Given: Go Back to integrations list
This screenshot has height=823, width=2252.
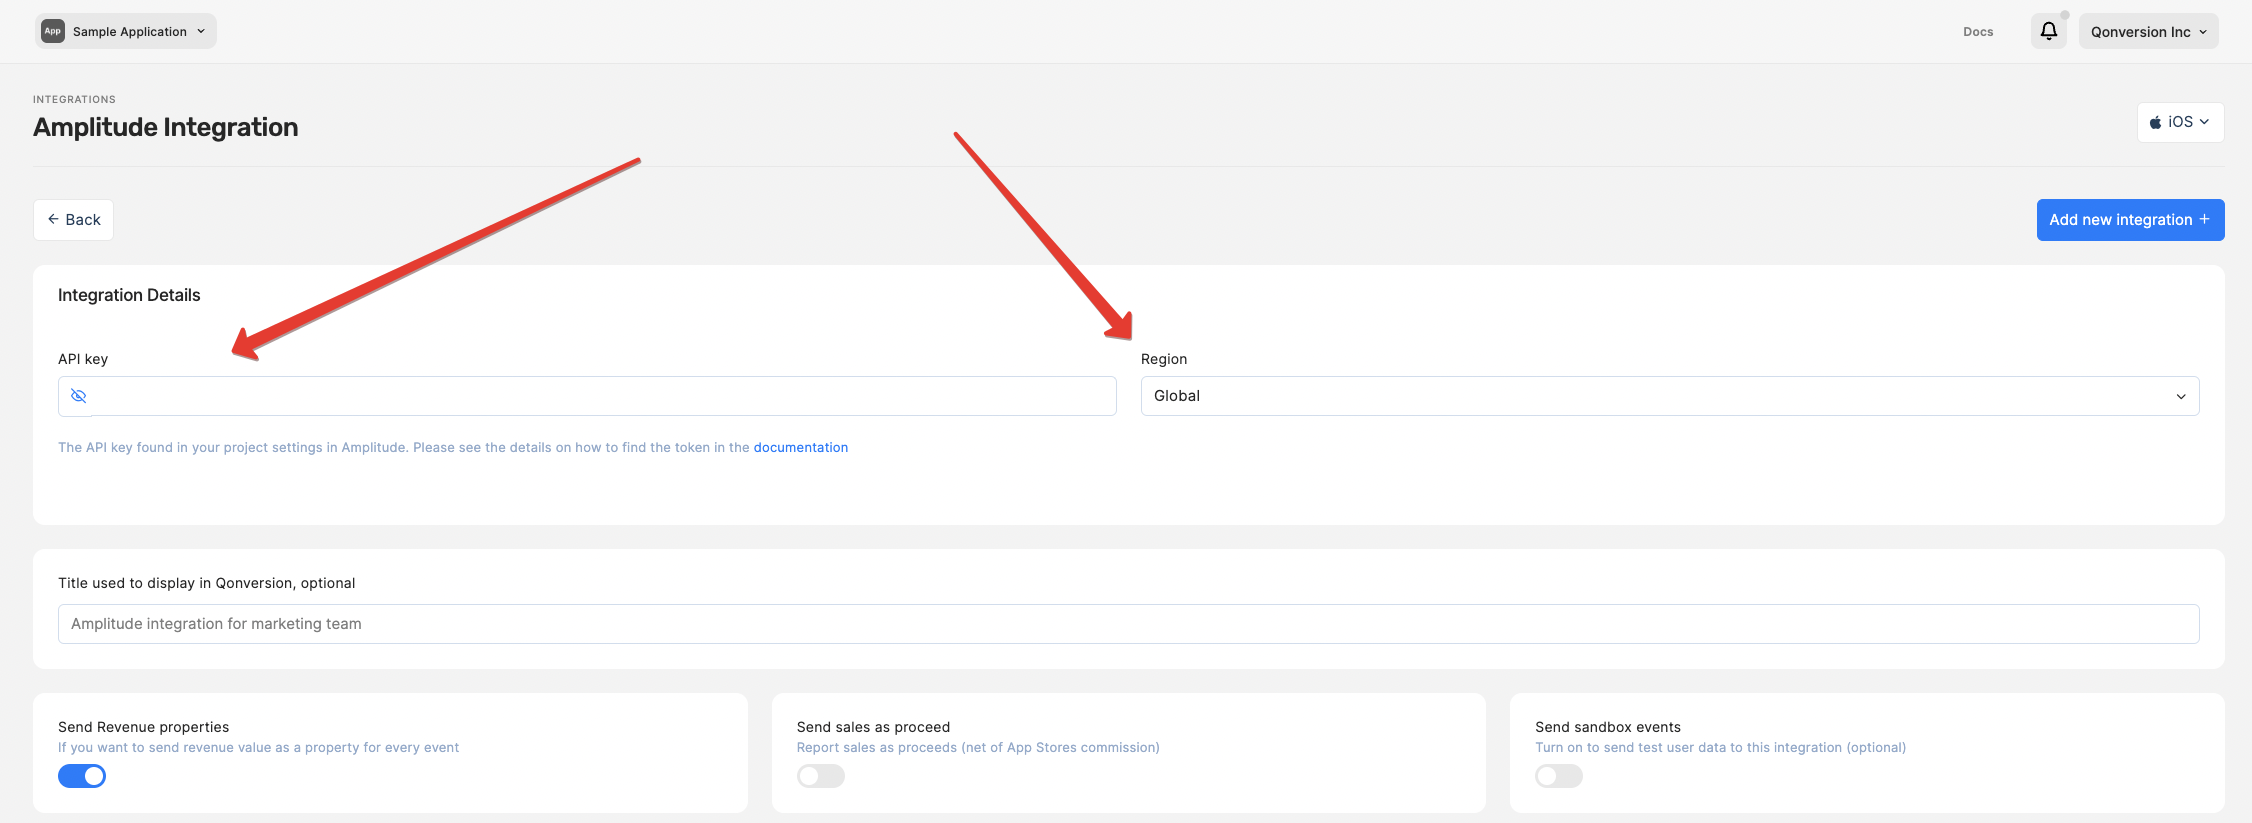Looking at the screenshot, I should (x=74, y=220).
